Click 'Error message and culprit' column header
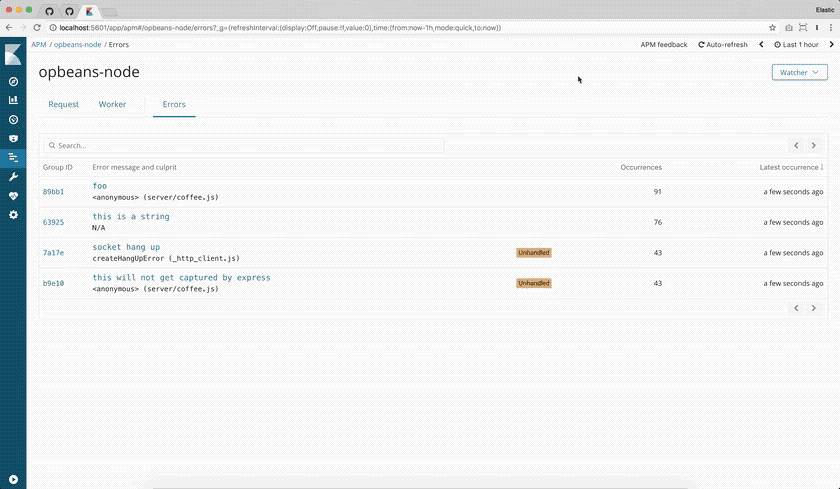 pos(134,167)
